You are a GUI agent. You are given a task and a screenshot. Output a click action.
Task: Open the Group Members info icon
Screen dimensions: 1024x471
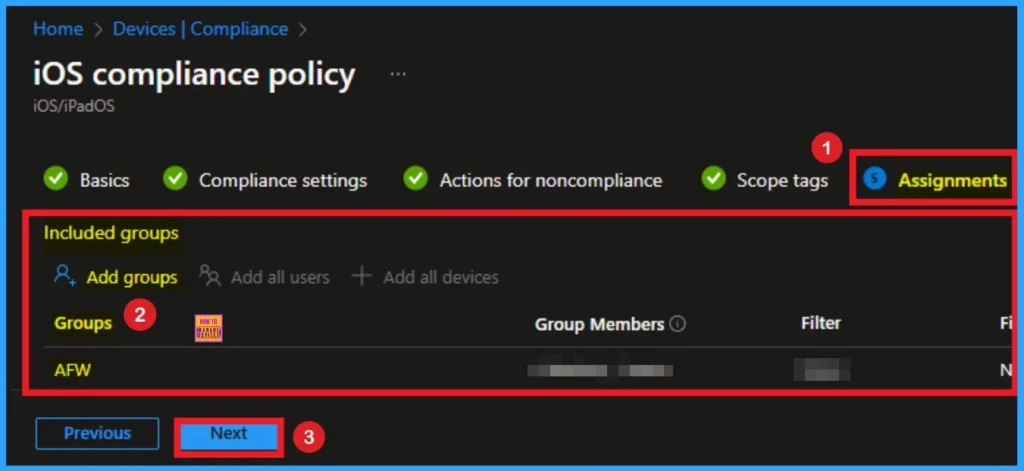pos(678,324)
